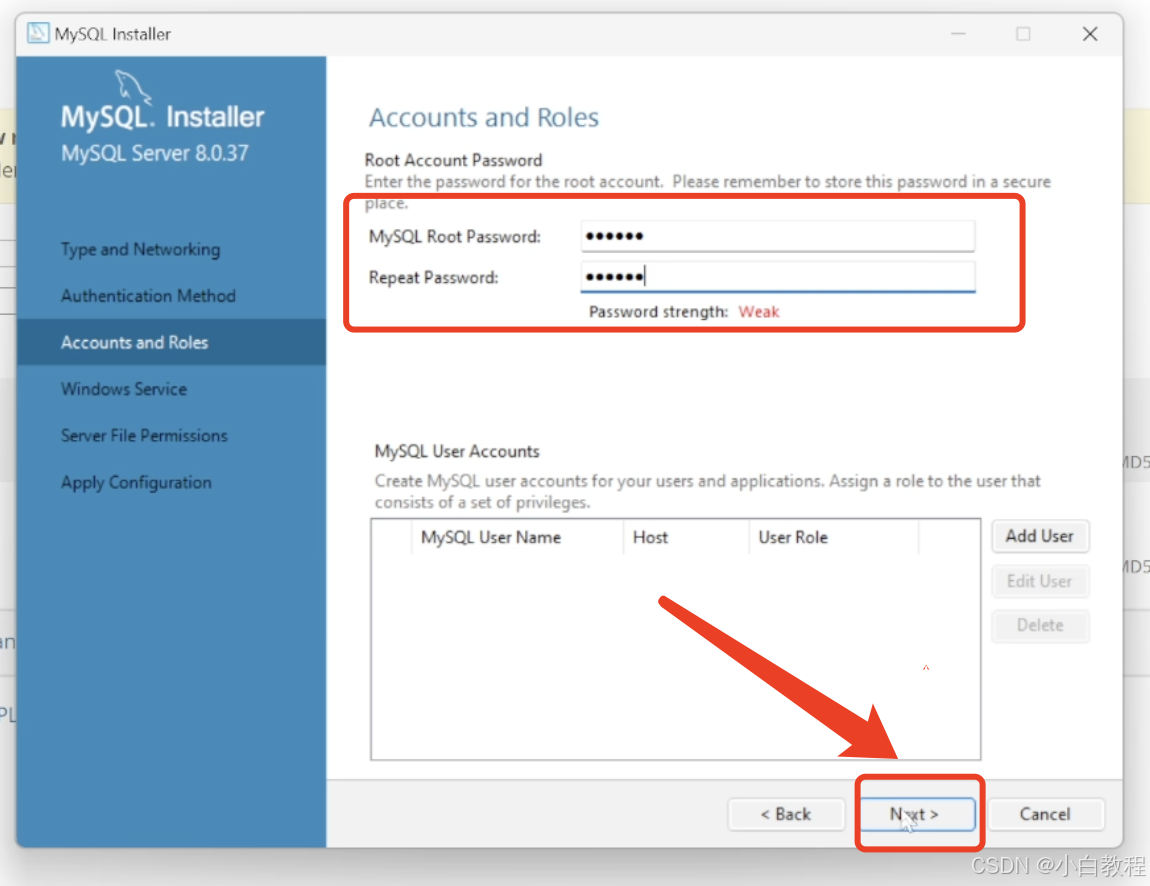
Task: Sort by Host column header
Action: [x=686, y=537]
